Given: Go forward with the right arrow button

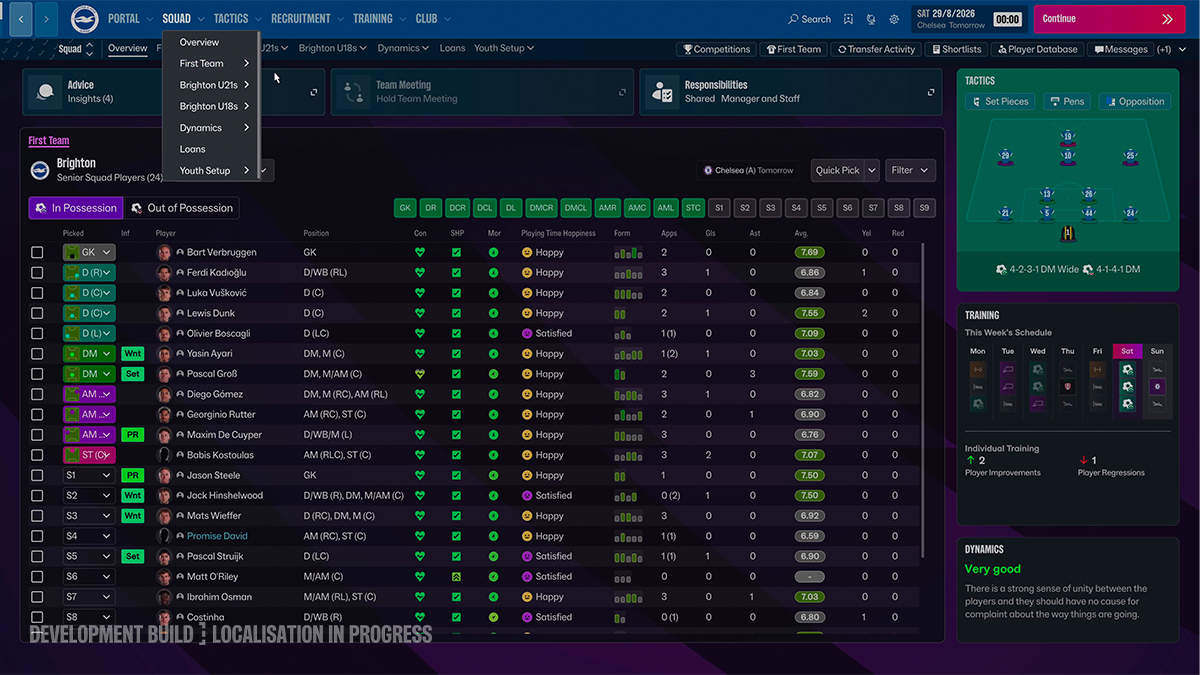Looking at the screenshot, I should click(x=46, y=19).
